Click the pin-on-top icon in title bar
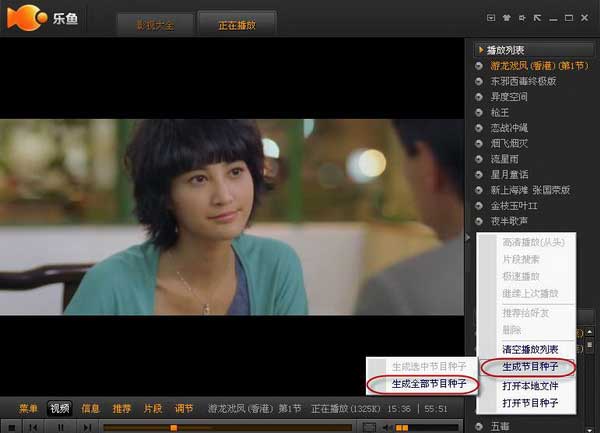 [x=522, y=18]
